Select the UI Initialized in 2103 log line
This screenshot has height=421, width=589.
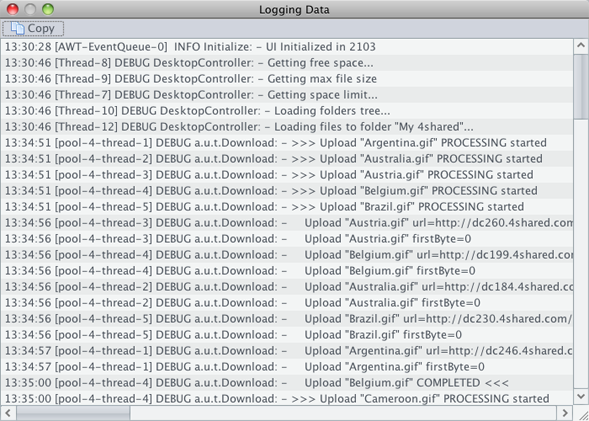click(x=287, y=47)
